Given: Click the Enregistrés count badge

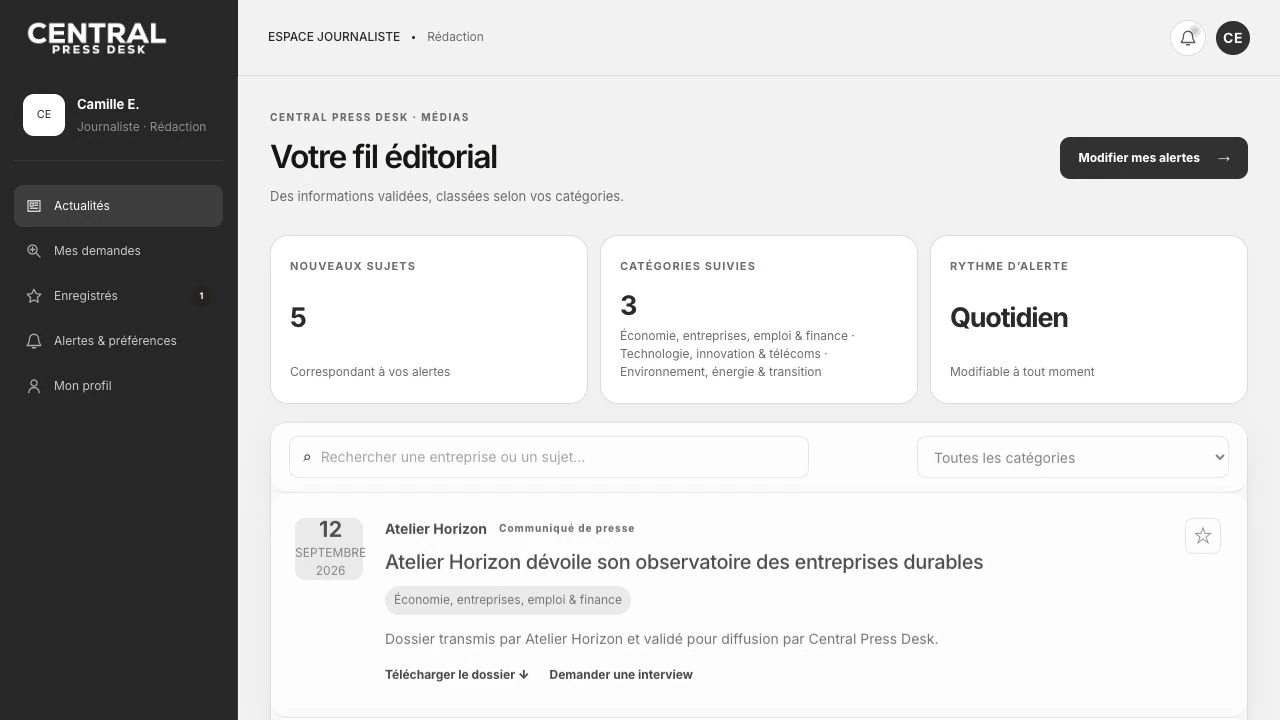Looking at the screenshot, I should point(201,296).
